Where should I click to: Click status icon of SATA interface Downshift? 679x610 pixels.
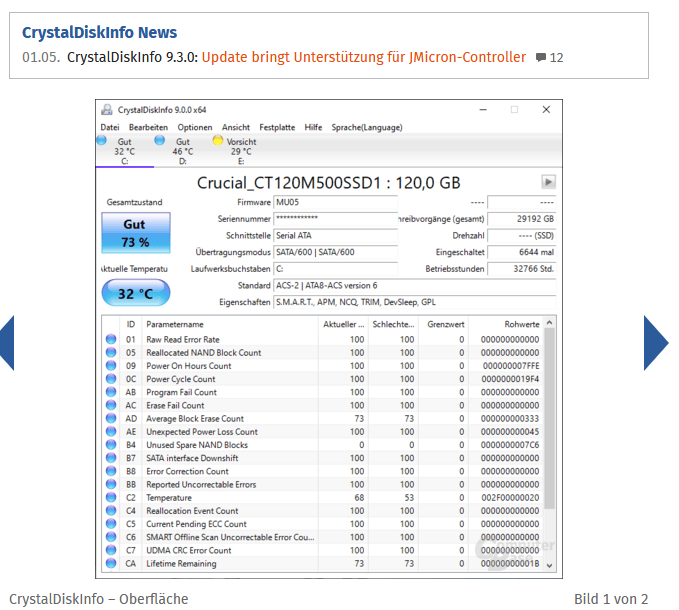click(111, 458)
